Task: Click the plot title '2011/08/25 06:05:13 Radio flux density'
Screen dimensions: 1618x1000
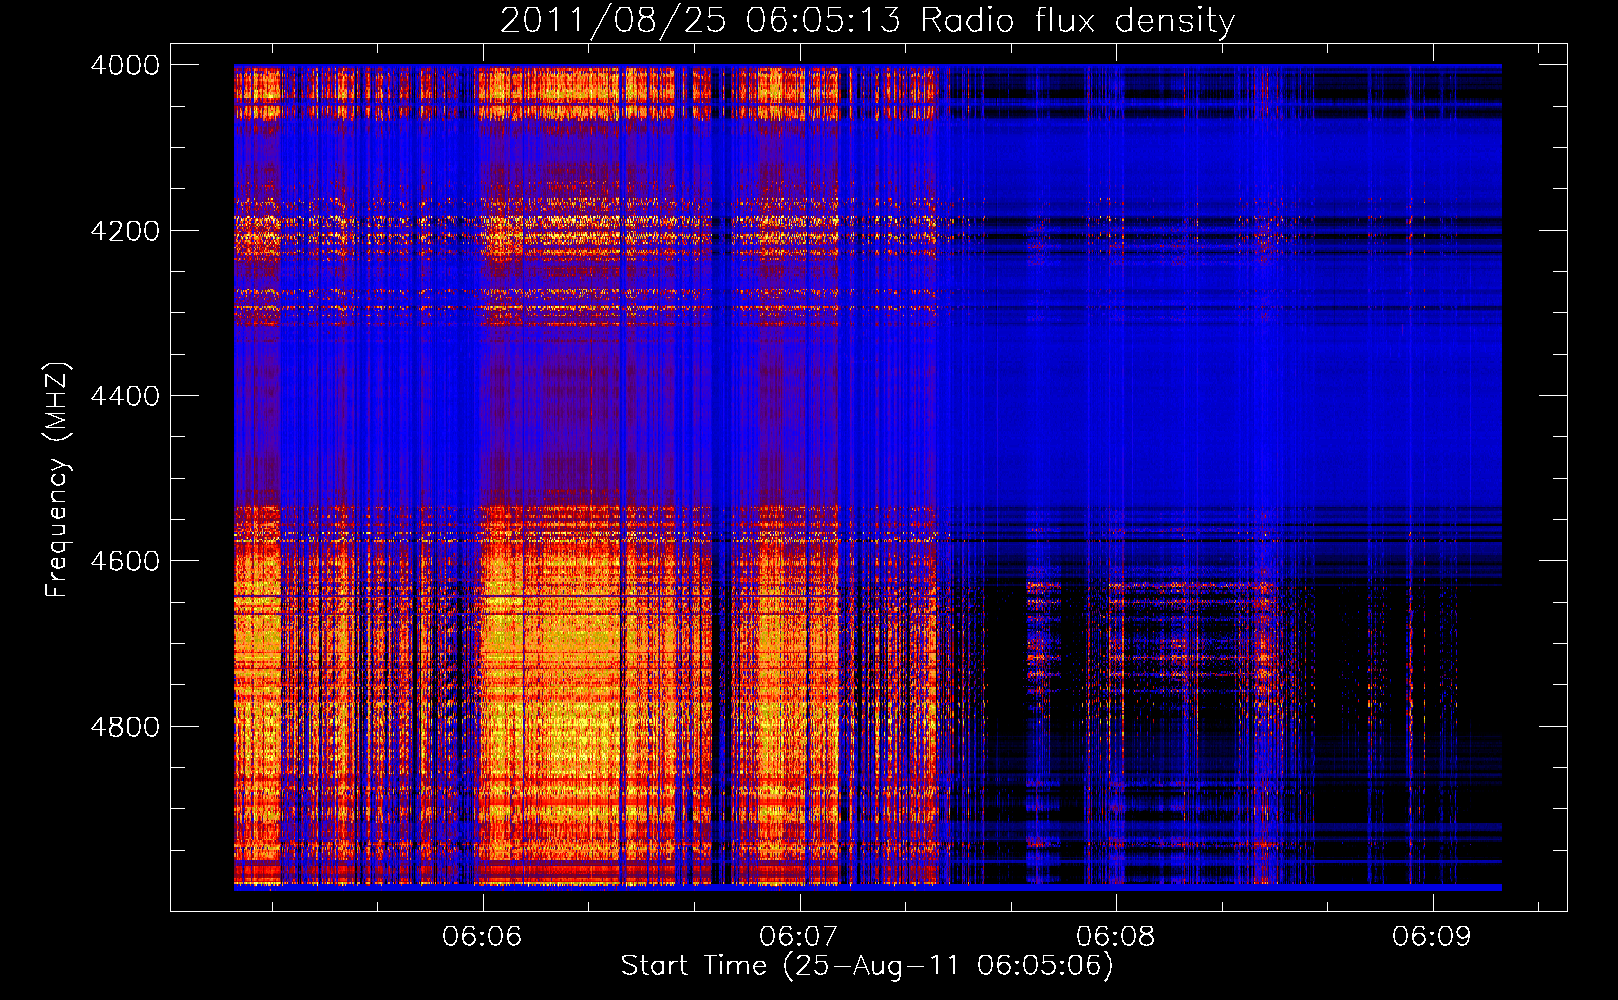Action: [867, 20]
